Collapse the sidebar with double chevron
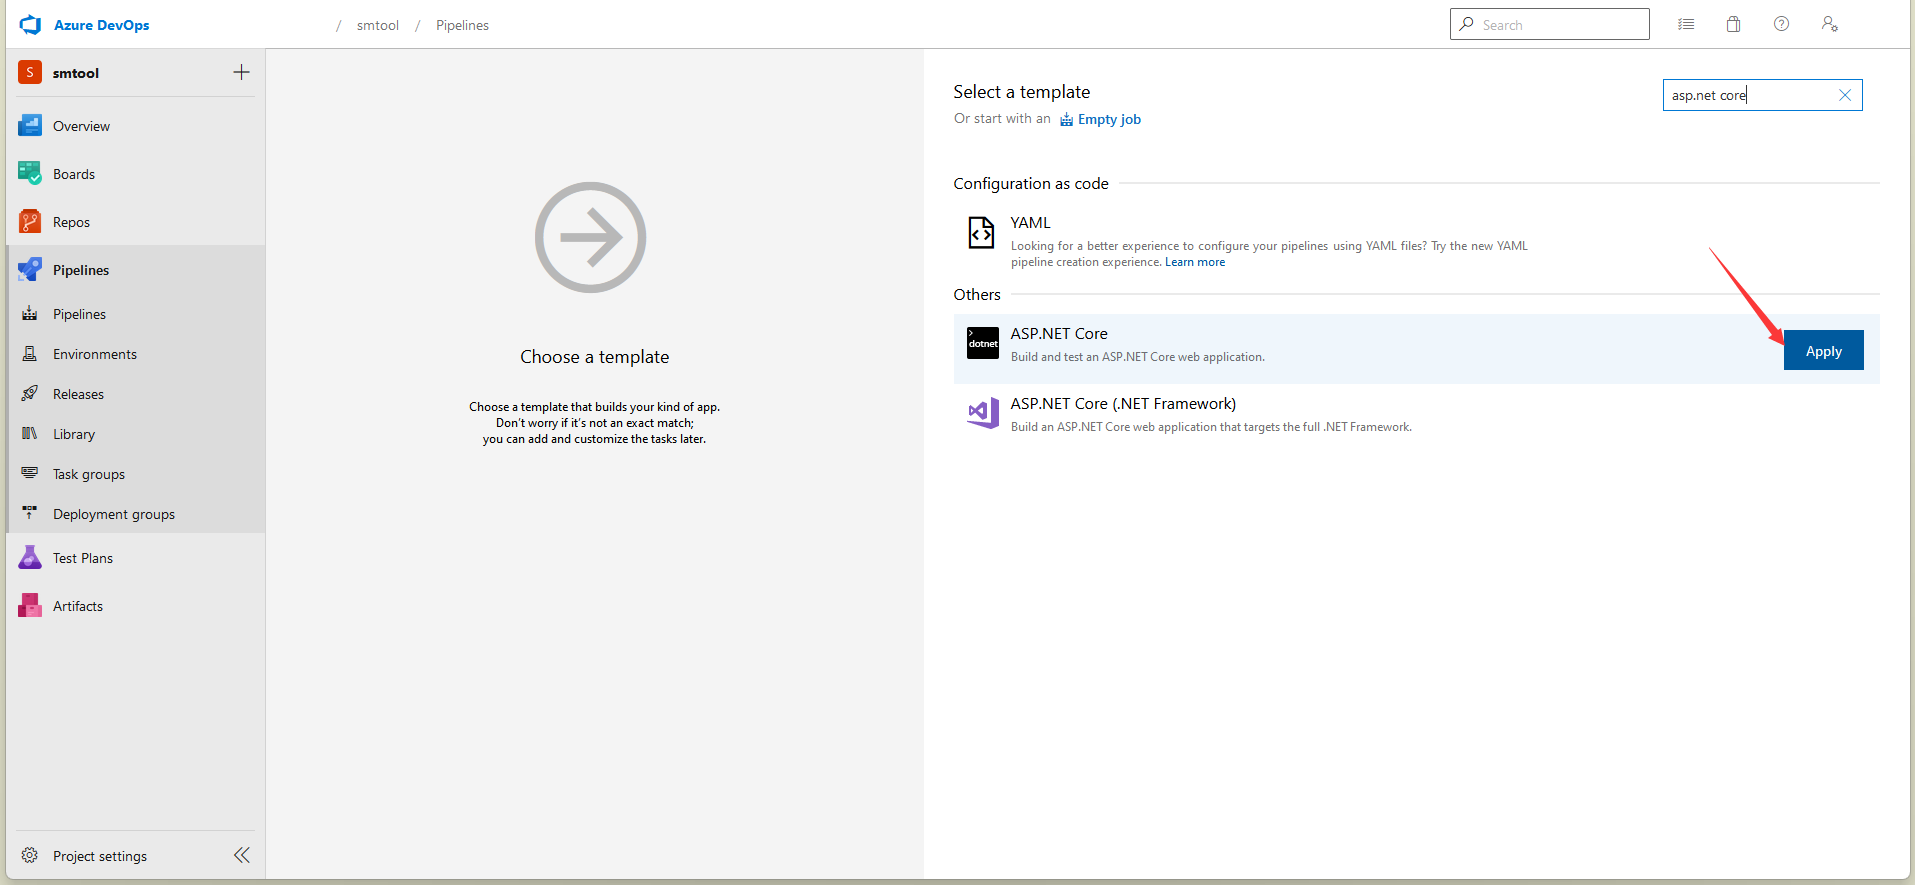The width and height of the screenshot is (1915, 885). pyautogui.click(x=241, y=855)
